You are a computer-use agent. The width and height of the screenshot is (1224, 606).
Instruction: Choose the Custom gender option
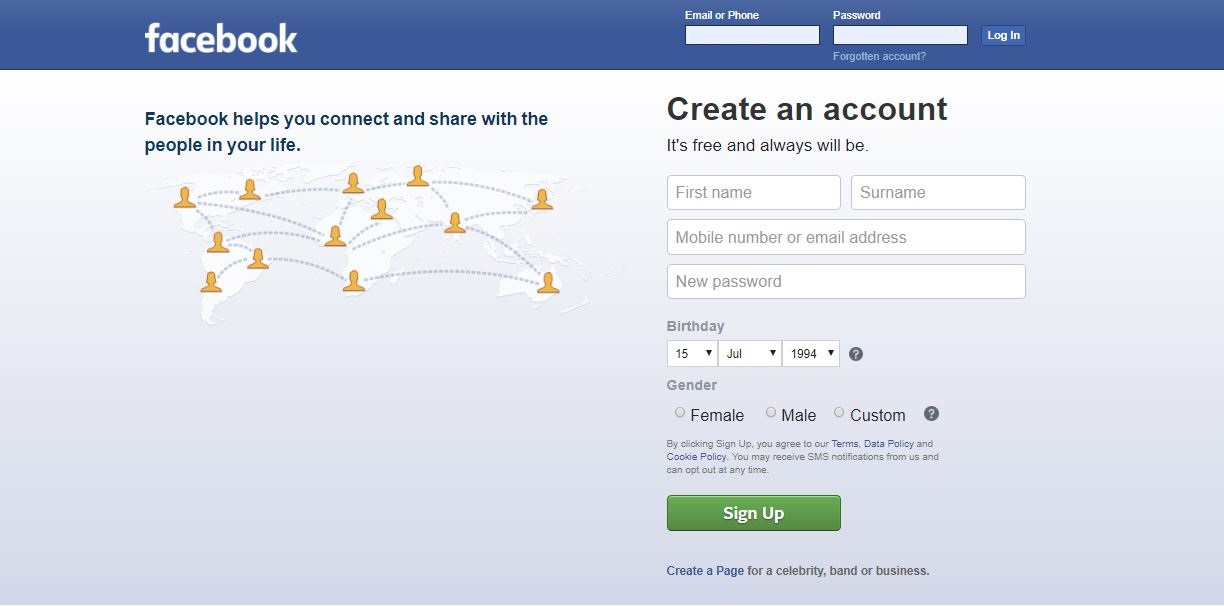839,412
